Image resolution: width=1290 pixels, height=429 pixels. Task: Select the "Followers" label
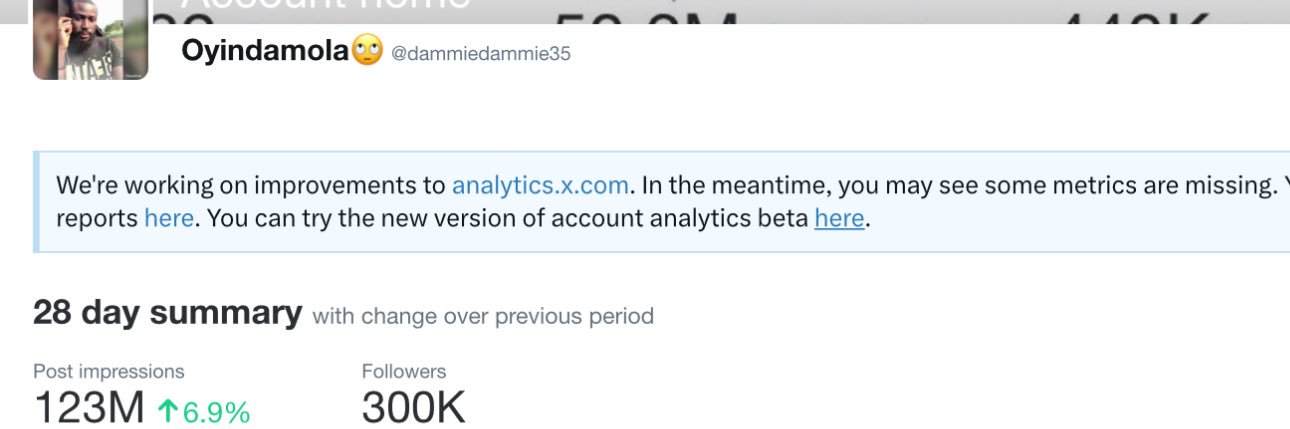pyautogui.click(x=403, y=371)
